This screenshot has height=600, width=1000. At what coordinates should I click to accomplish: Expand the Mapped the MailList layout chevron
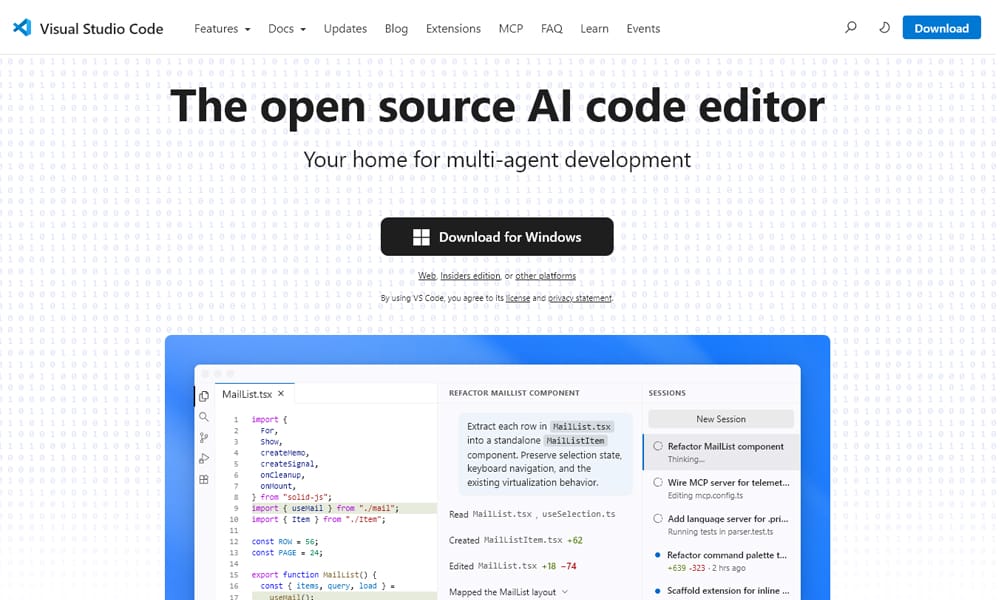click(x=564, y=592)
